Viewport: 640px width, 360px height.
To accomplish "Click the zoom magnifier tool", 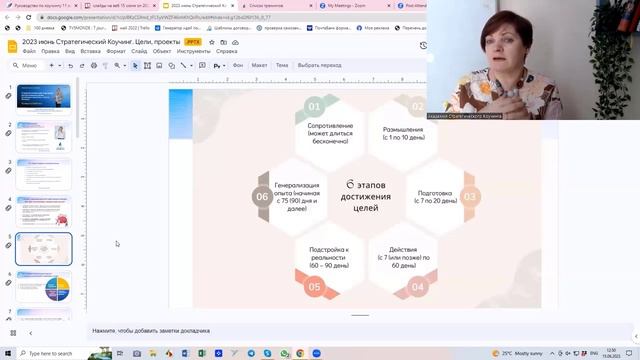I will click(x=117, y=65).
